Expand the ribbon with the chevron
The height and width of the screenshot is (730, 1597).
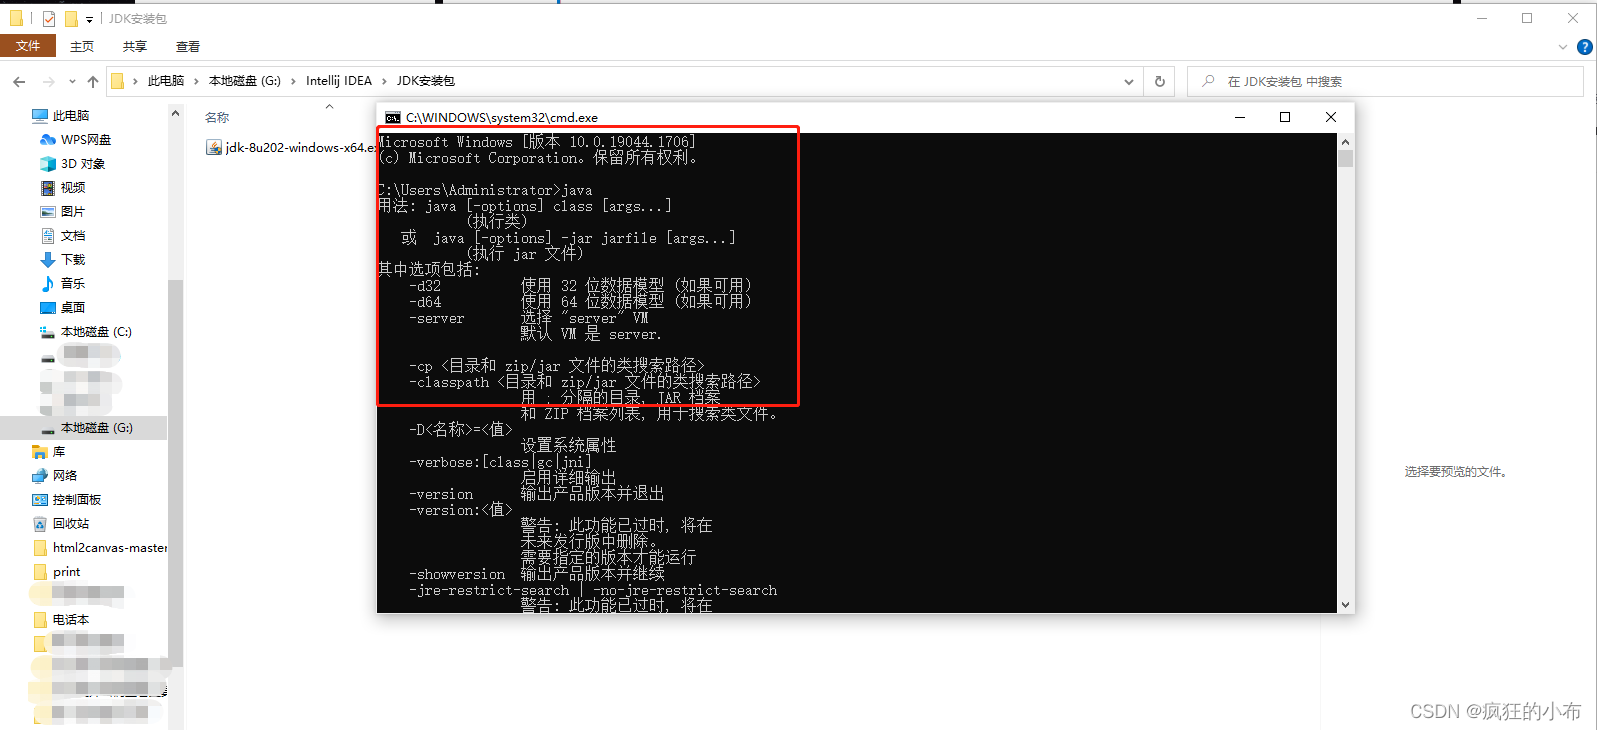pyautogui.click(x=1563, y=47)
